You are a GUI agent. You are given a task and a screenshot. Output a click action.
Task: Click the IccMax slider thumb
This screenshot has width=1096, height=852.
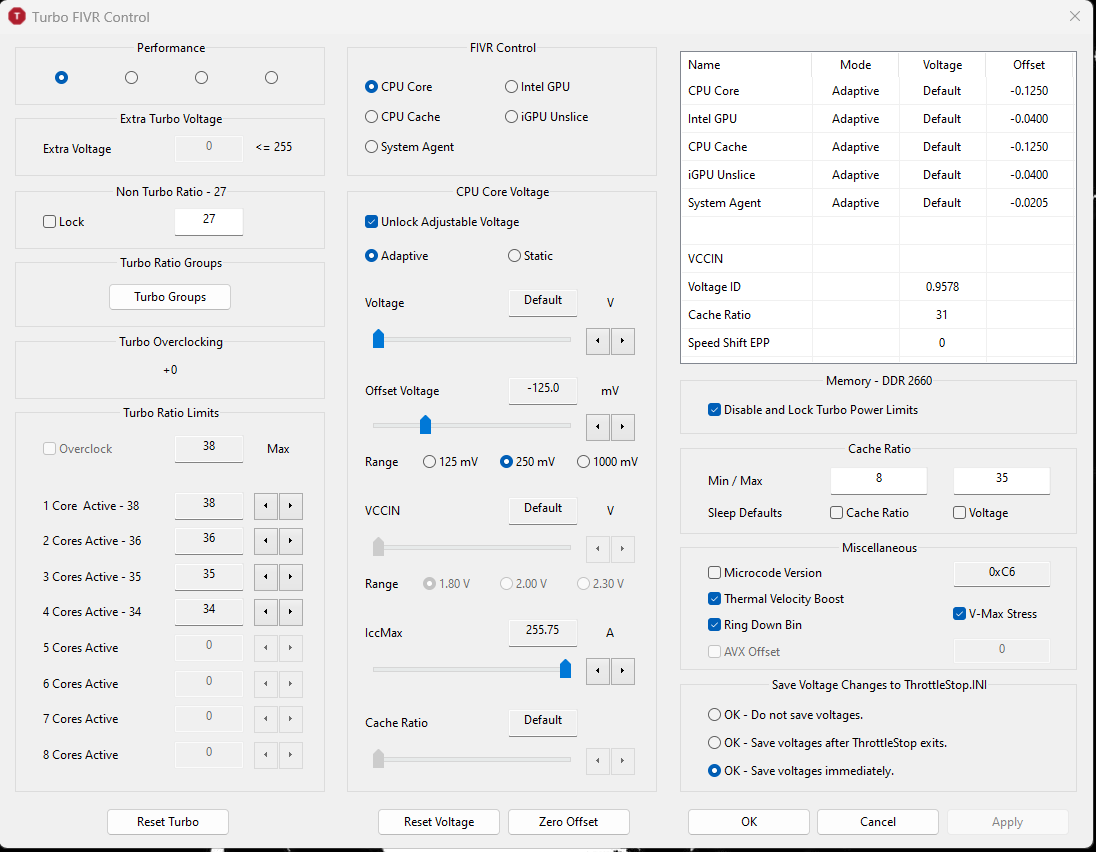point(565,669)
